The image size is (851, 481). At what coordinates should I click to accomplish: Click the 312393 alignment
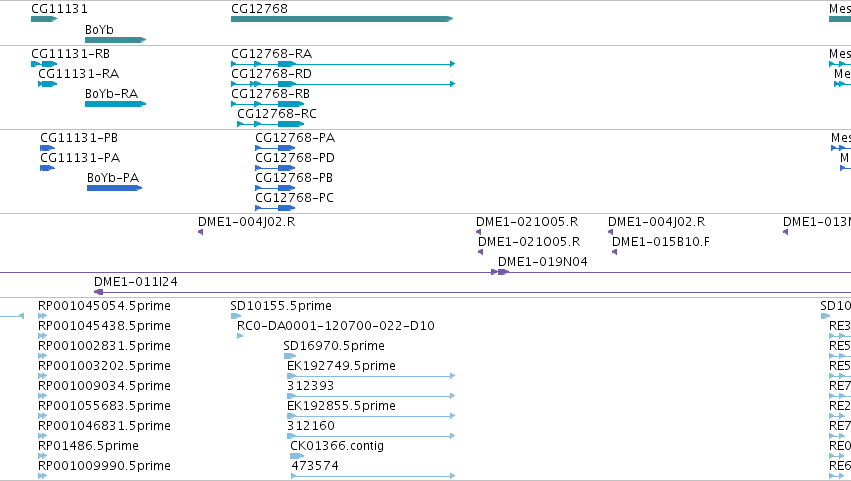pyautogui.click(x=371, y=397)
